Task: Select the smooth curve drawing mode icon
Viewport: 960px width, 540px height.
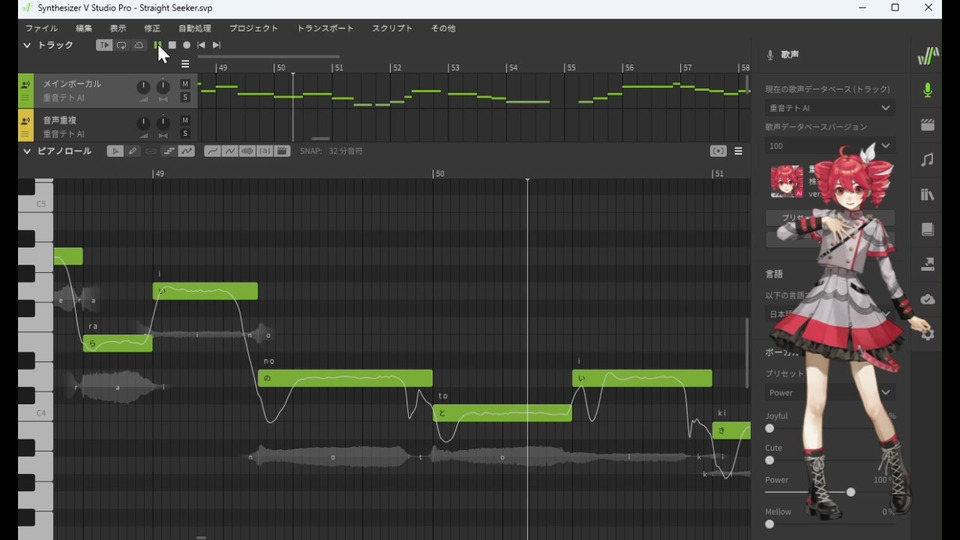Action: [212, 151]
